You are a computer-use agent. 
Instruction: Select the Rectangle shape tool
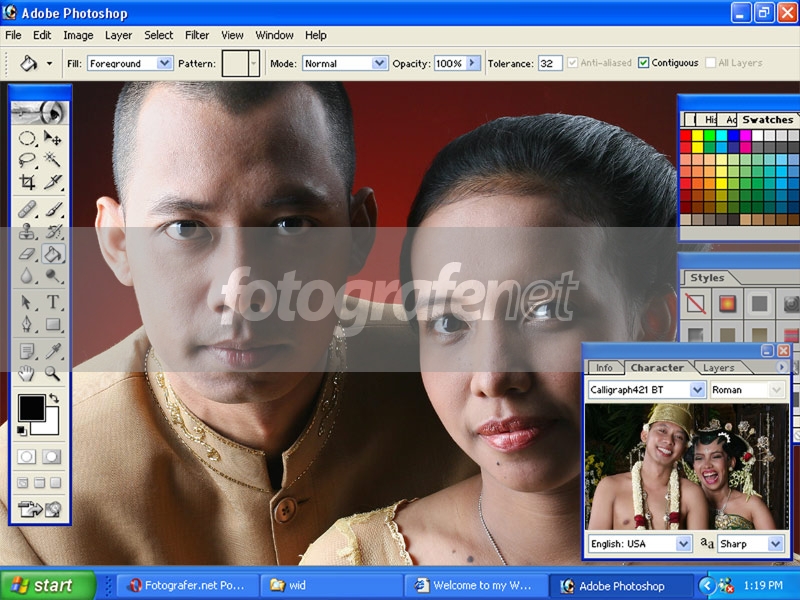53,324
